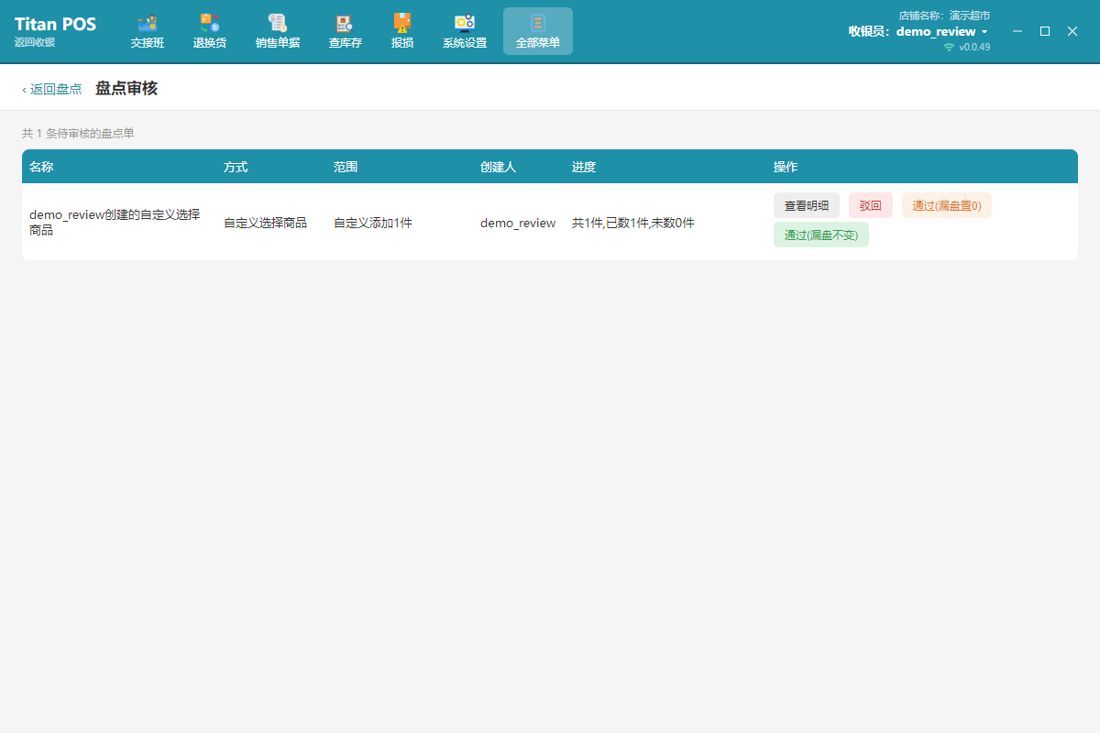Click the 店铺名称: 演示超市 store label

(x=944, y=15)
